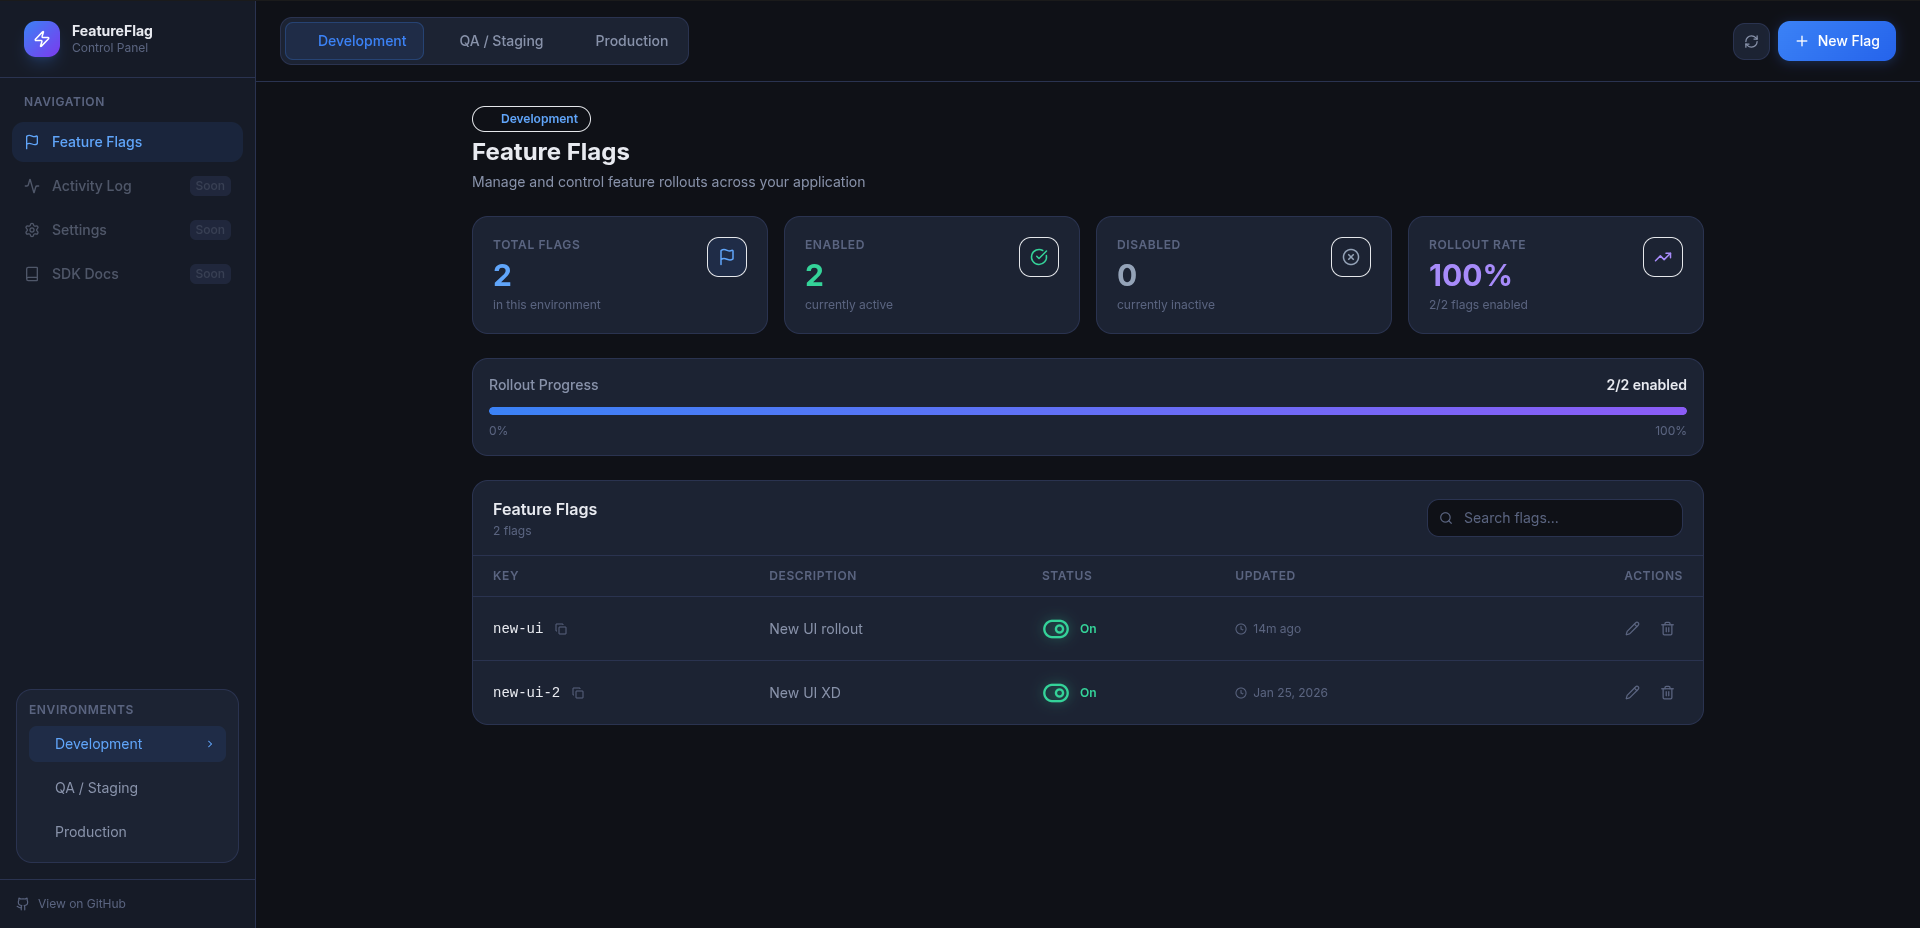
Task: Toggle the new-ui flag off
Action: pyautogui.click(x=1056, y=629)
